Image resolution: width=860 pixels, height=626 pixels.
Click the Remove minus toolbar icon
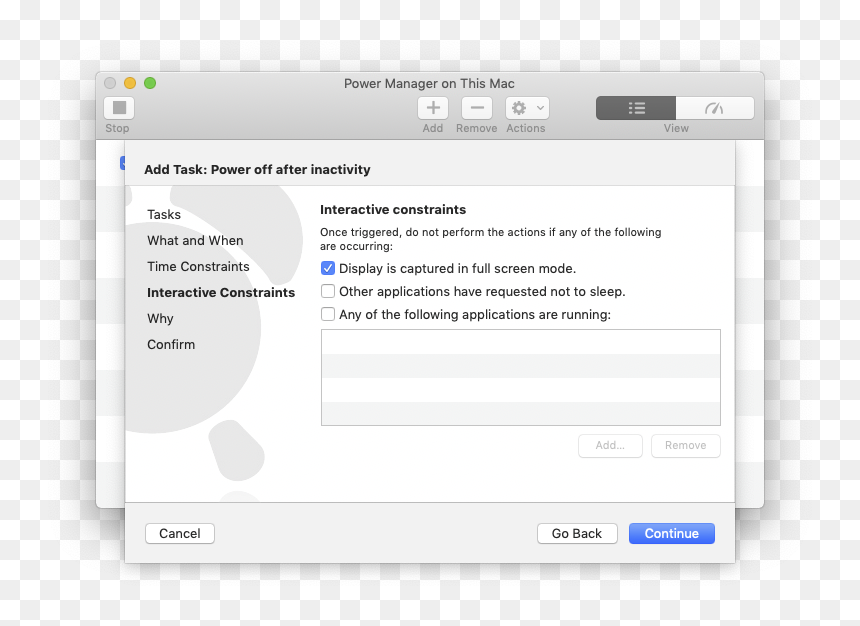coord(477,108)
